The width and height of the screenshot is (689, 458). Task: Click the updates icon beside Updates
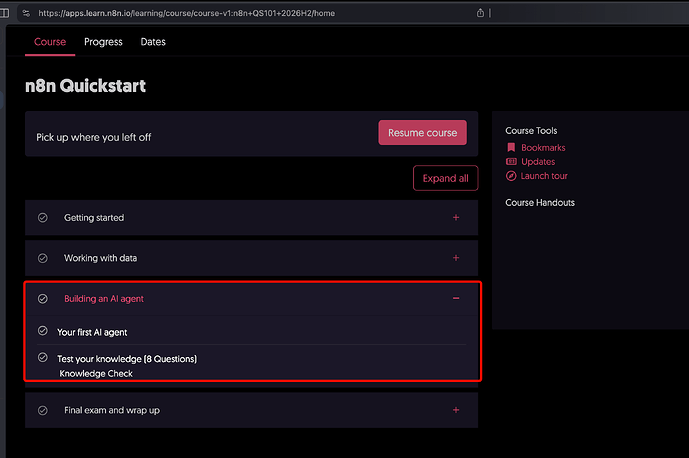pyautogui.click(x=511, y=161)
